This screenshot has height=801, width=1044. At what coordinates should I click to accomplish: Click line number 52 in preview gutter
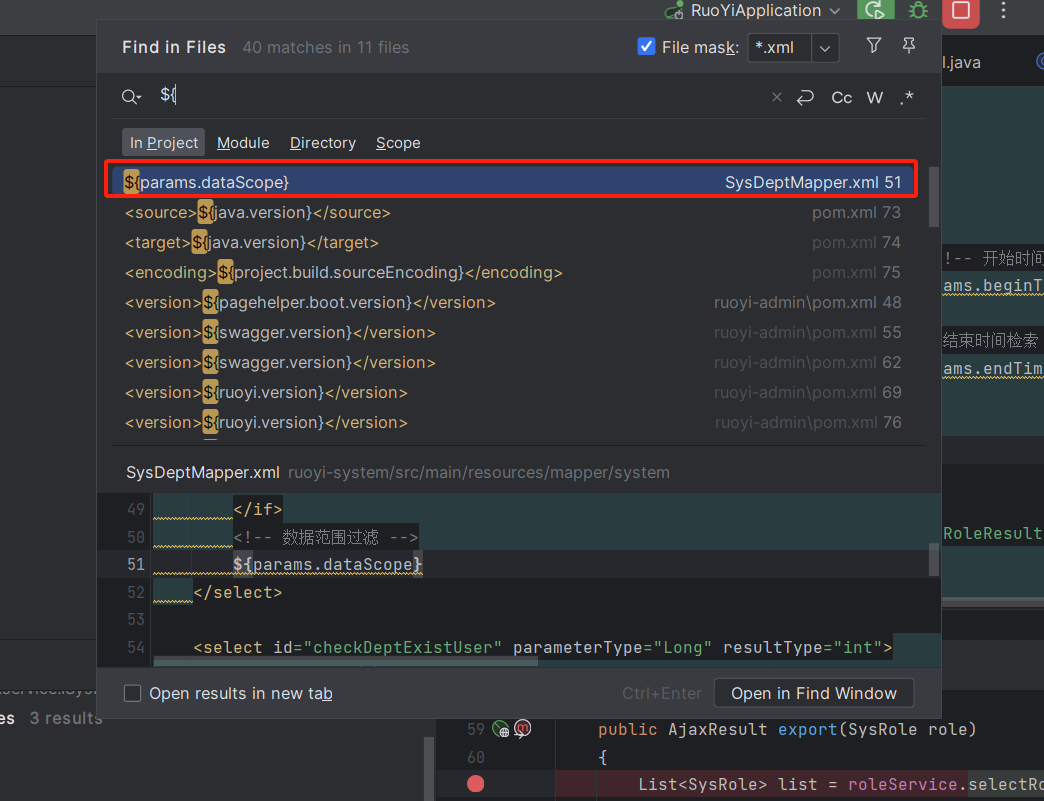click(x=136, y=593)
